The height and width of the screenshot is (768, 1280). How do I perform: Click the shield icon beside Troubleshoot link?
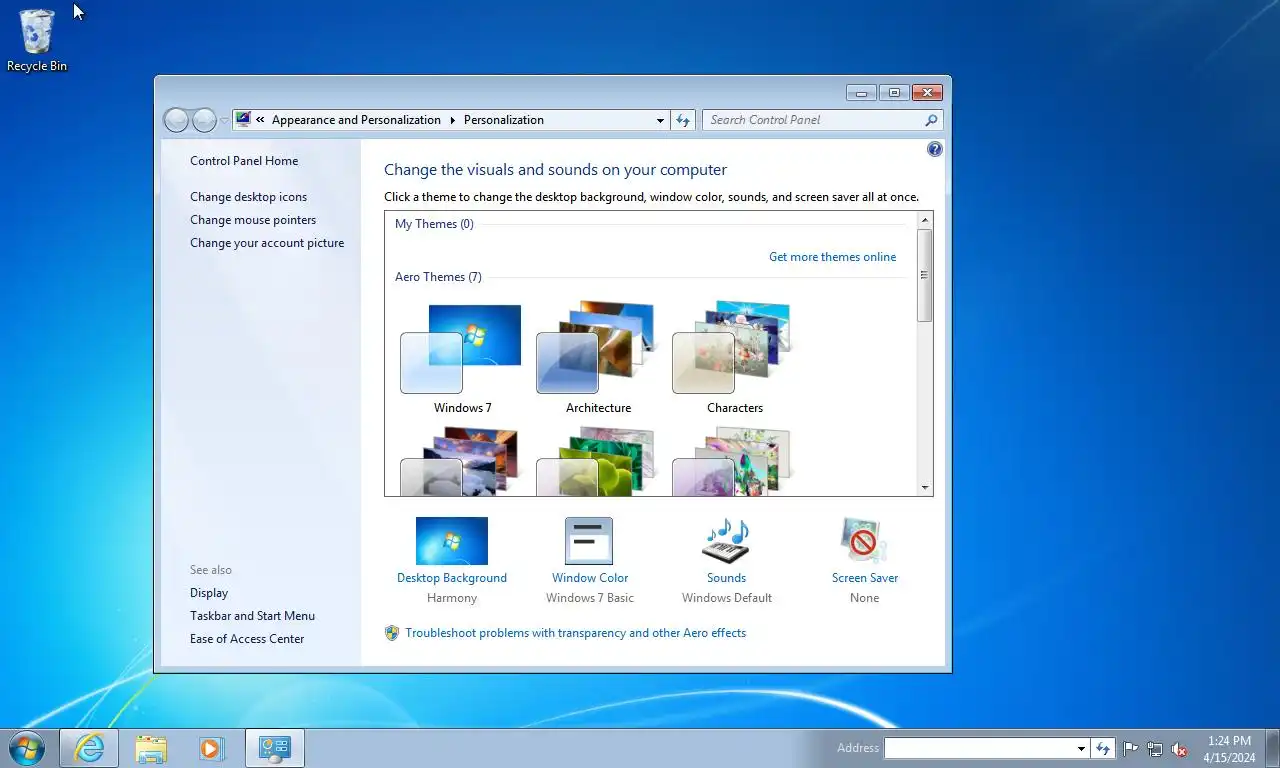point(392,633)
